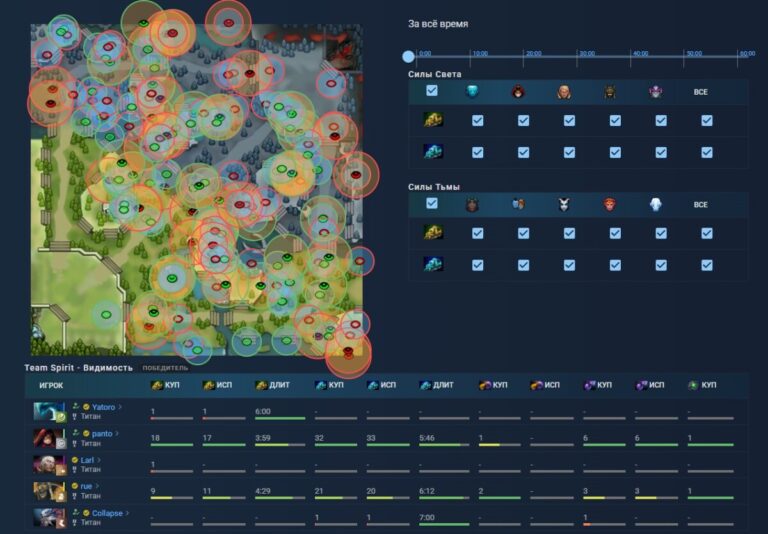Viewport: 768px width, 534px height.
Task: Click the gold badge icon beside Larl
Action: click(x=75, y=460)
